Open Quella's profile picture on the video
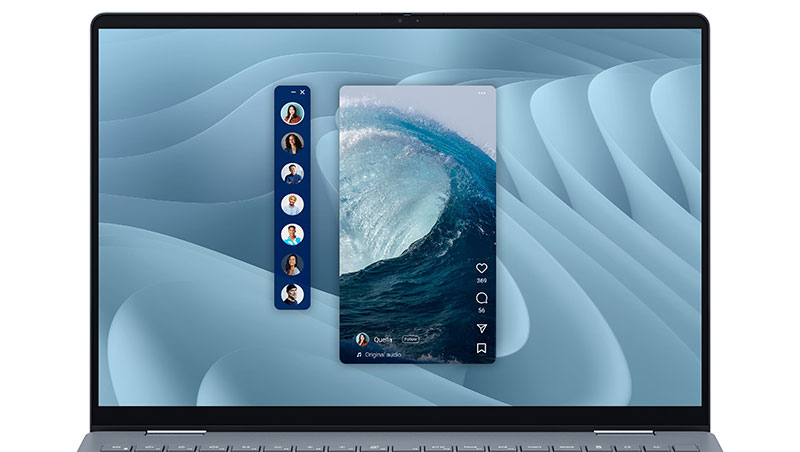The image size is (800, 452). point(362,339)
